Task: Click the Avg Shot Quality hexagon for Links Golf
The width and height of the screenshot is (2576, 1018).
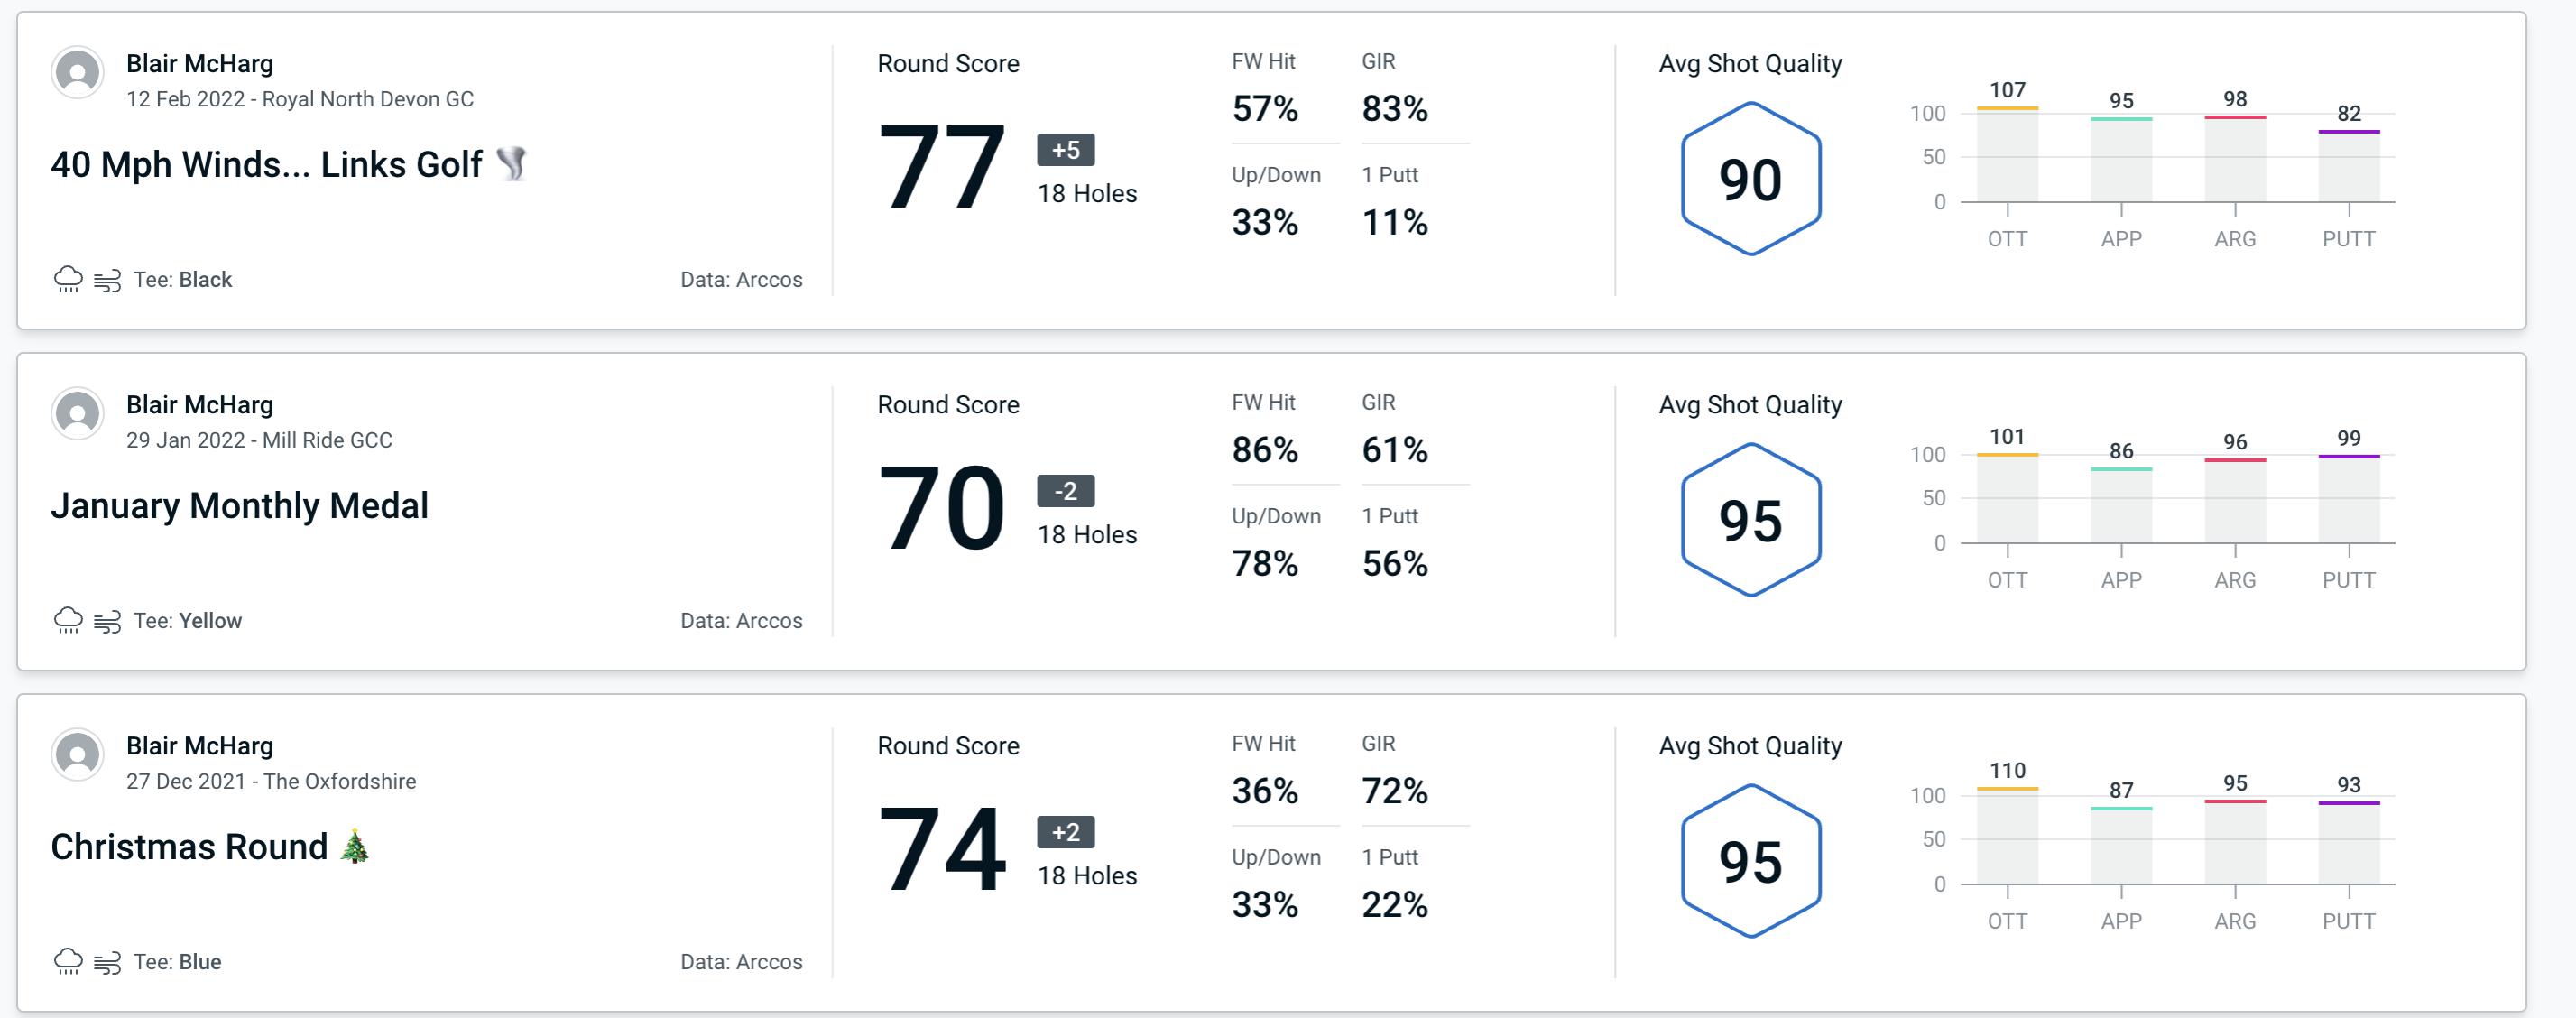Action: click(1747, 176)
